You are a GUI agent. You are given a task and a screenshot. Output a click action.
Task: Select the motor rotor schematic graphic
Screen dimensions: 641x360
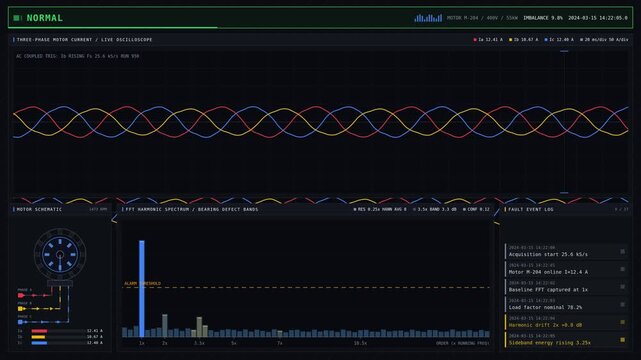tap(60, 254)
